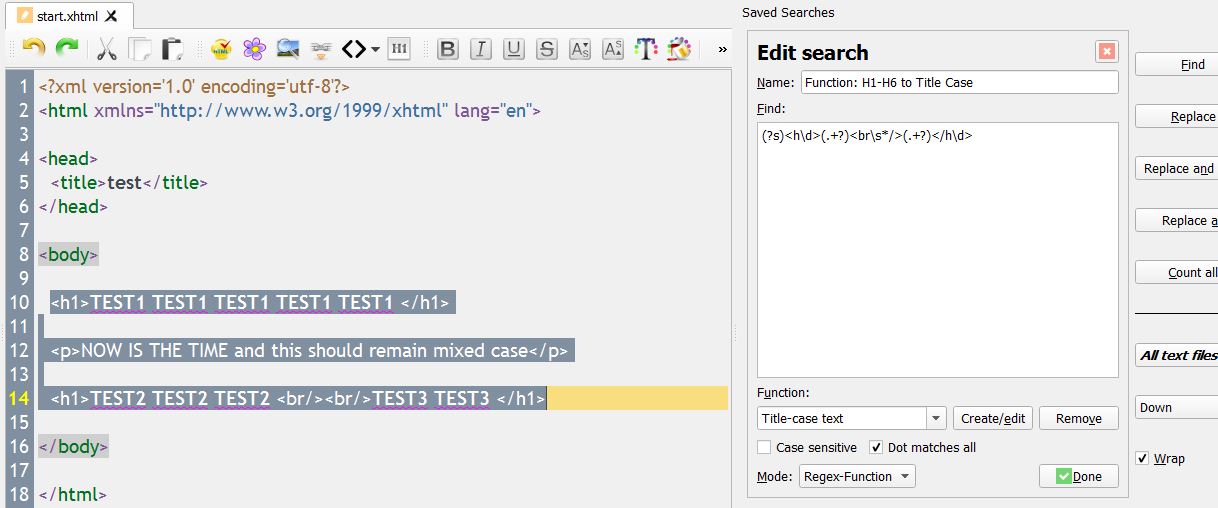Image resolution: width=1218 pixels, height=508 pixels.
Task: Enable the Case sensitive checkbox
Action: (765, 448)
